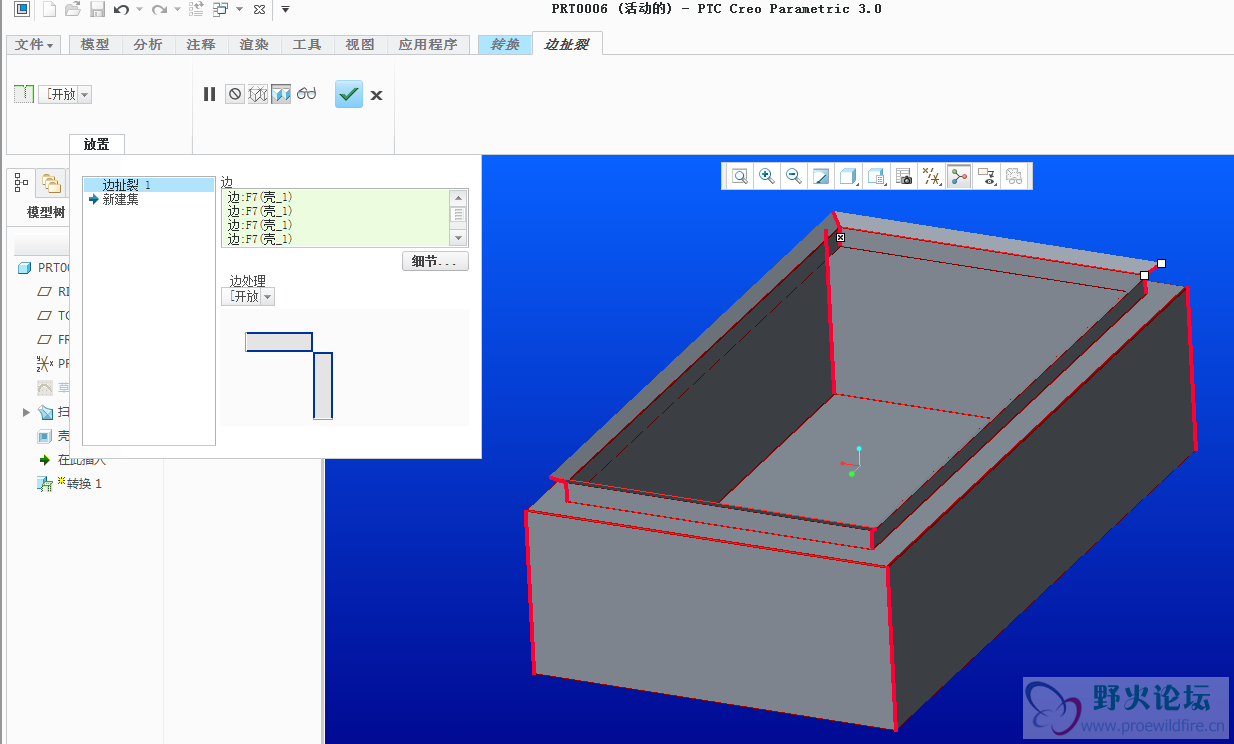Switch to the 工具 tab

(307, 45)
